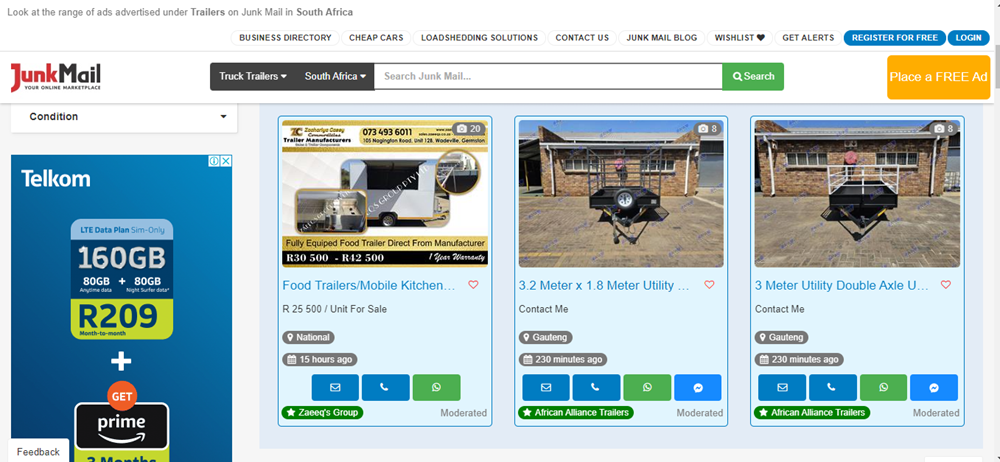Email the Food Trailers ad seller
Viewport: 1000px width, 462px height.
coord(334,387)
